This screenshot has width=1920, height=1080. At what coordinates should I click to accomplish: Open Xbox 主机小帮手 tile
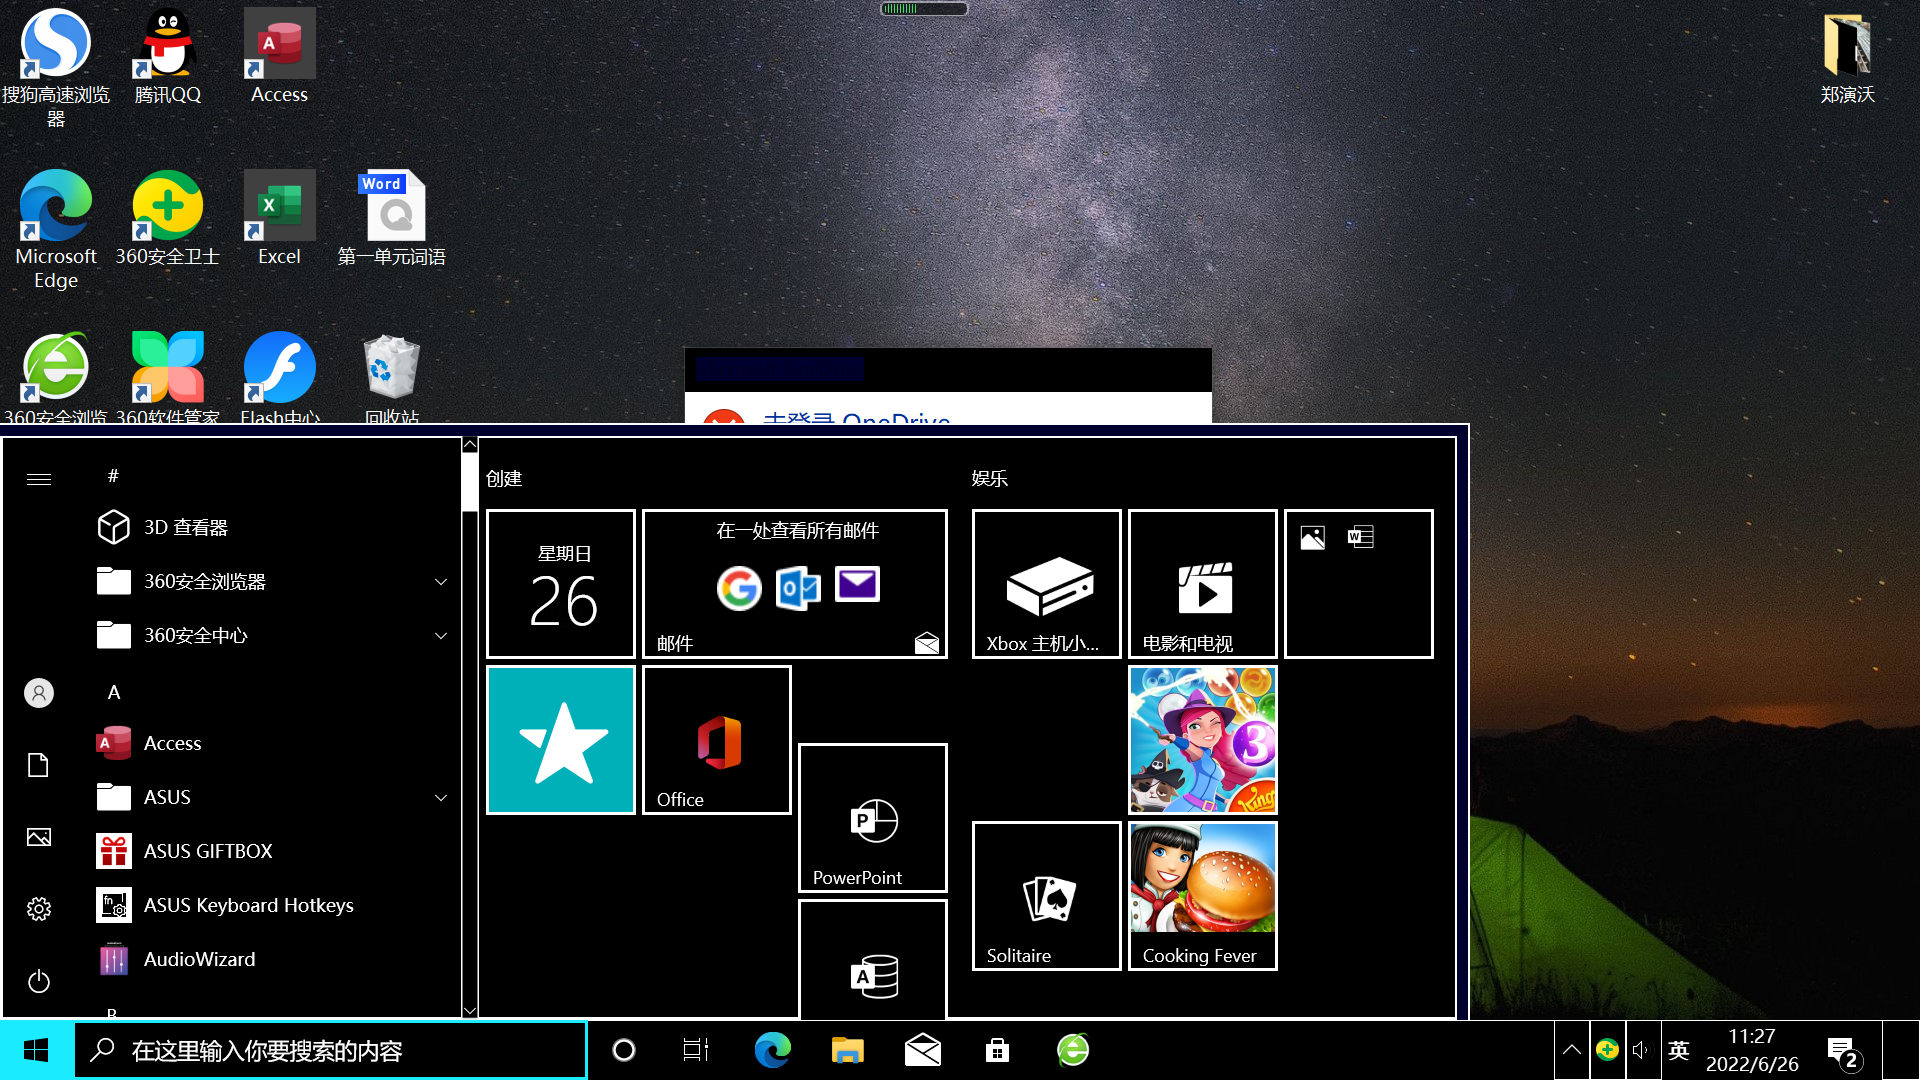(x=1047, y=584)
